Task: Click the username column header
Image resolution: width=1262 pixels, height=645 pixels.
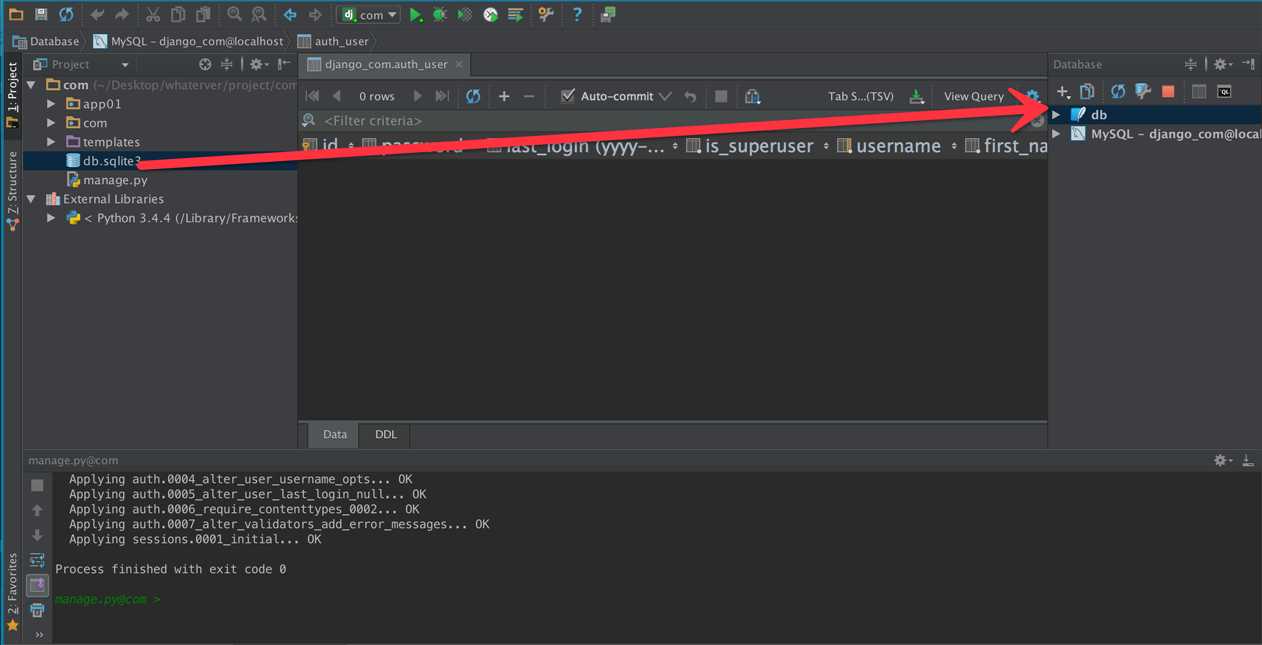Action: pos(897,146)
